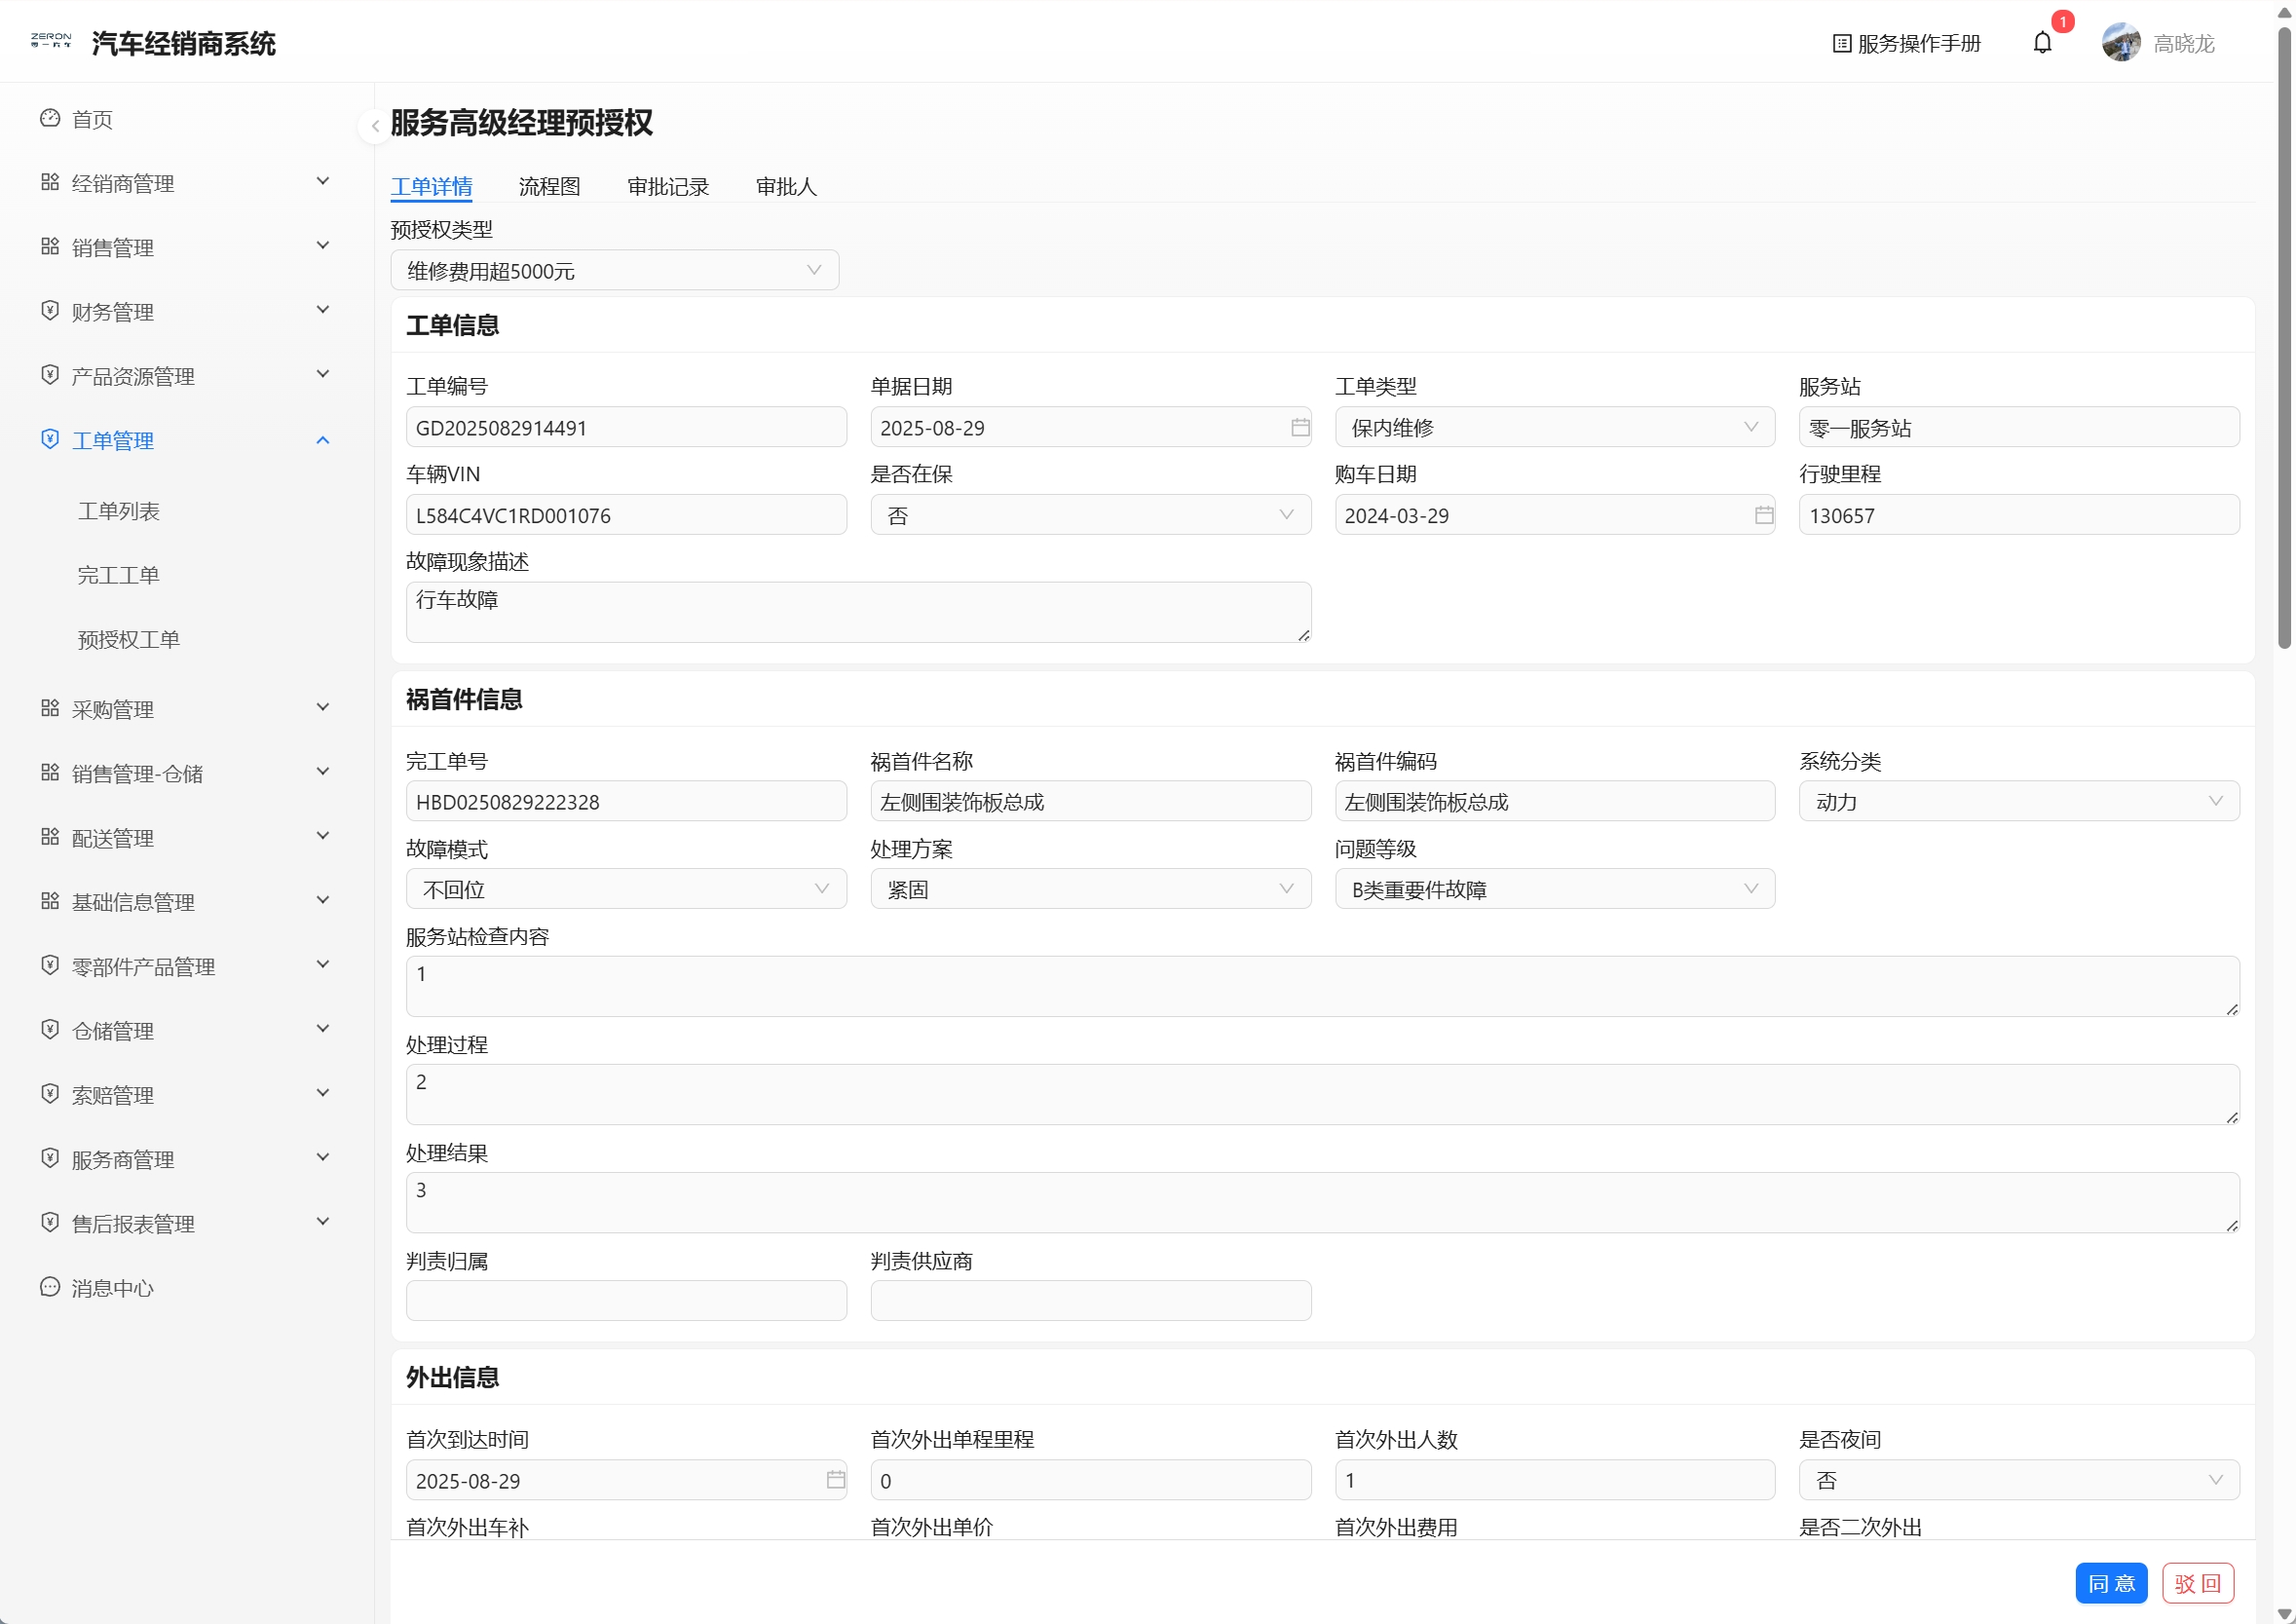Screen dimensions: 2296x1624
Task: Click the user avatar picture
Action: click(x=2121, y=43)
